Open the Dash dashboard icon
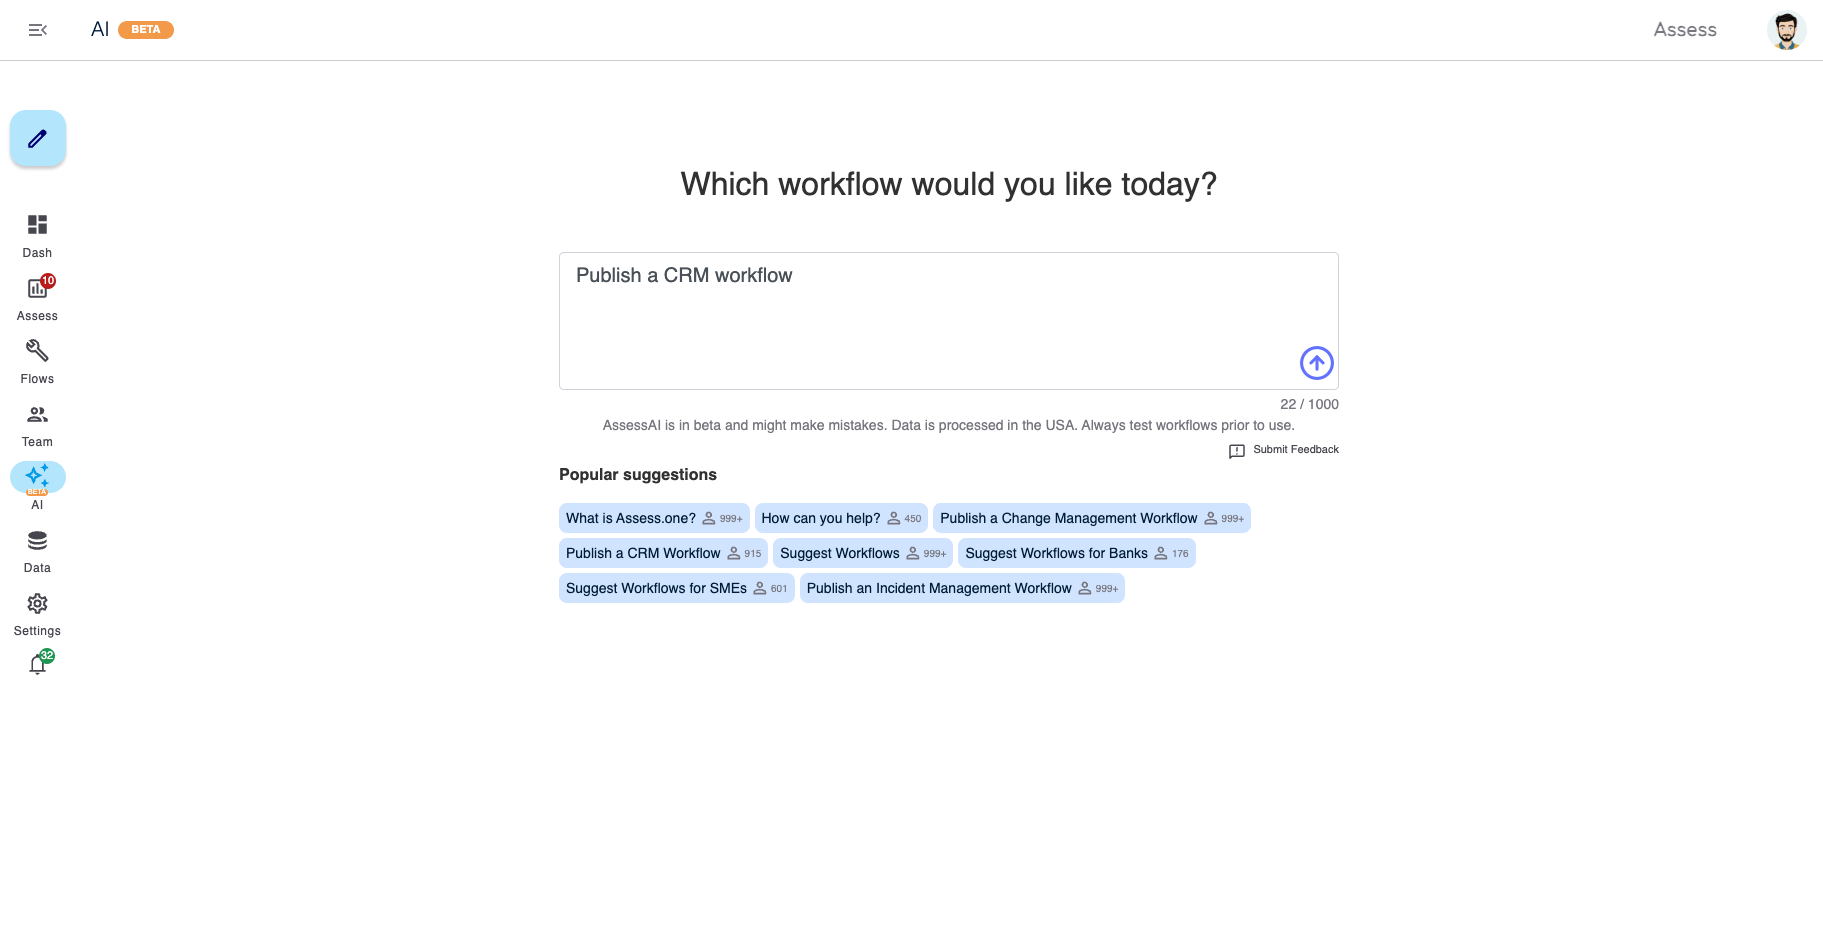The image size is (1823, 932). [x=37, y=236]
